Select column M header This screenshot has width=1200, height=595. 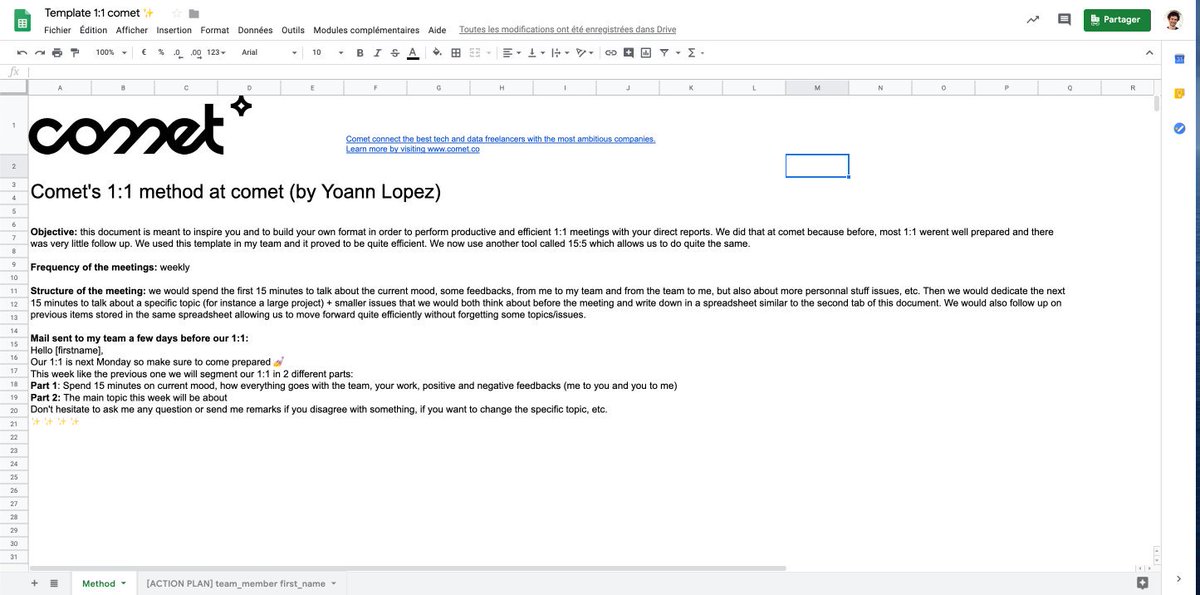click(x=817, y=88)
